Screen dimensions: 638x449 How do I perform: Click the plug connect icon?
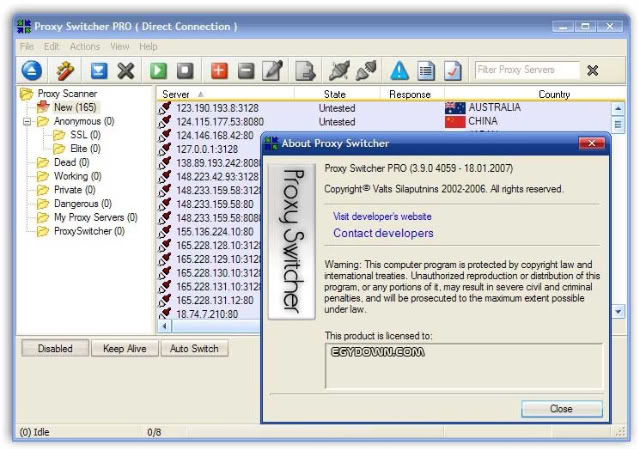click(x=366, y=70)
